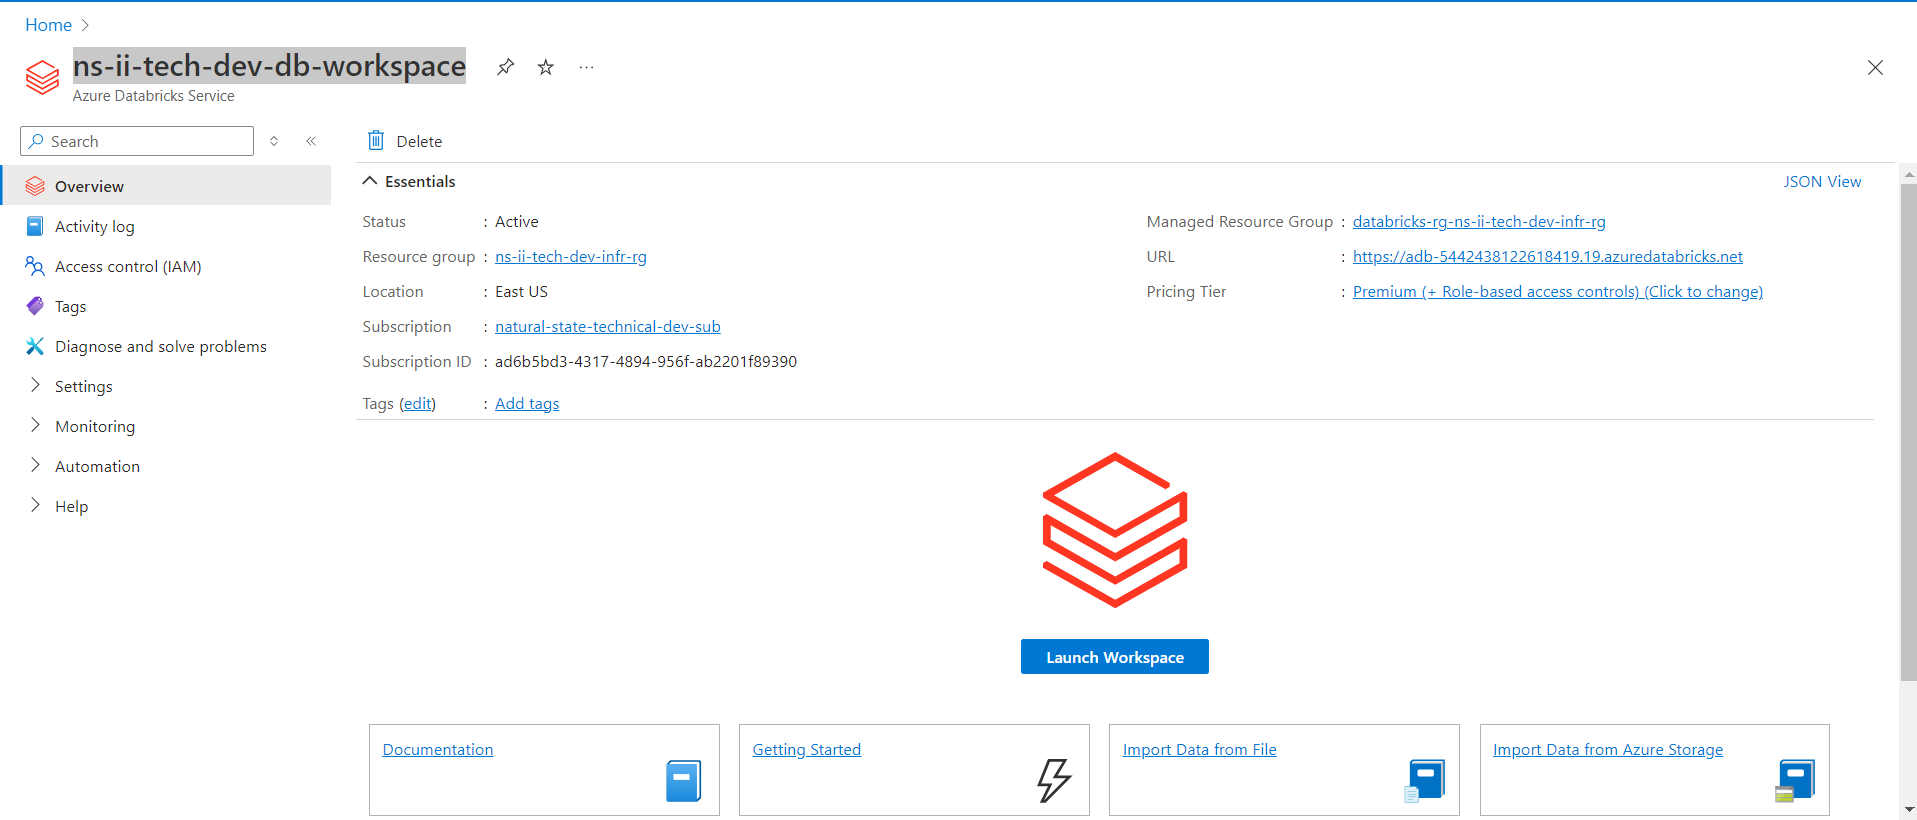This screenshot has width=1917, height=820.
Task: Open the more options ellipsis
Action: [x=586, y=67]
